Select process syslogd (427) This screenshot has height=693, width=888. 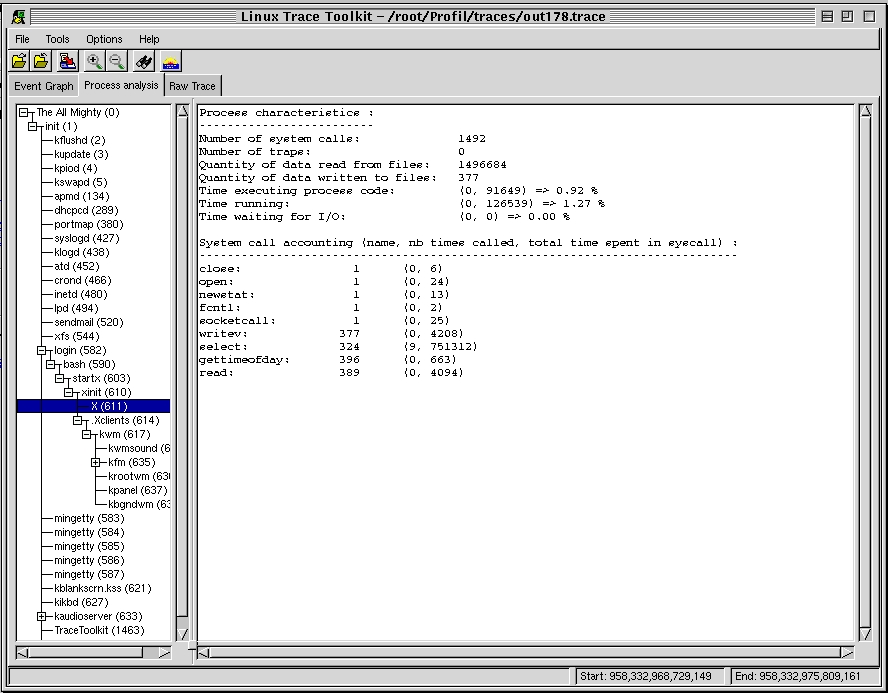87,238
